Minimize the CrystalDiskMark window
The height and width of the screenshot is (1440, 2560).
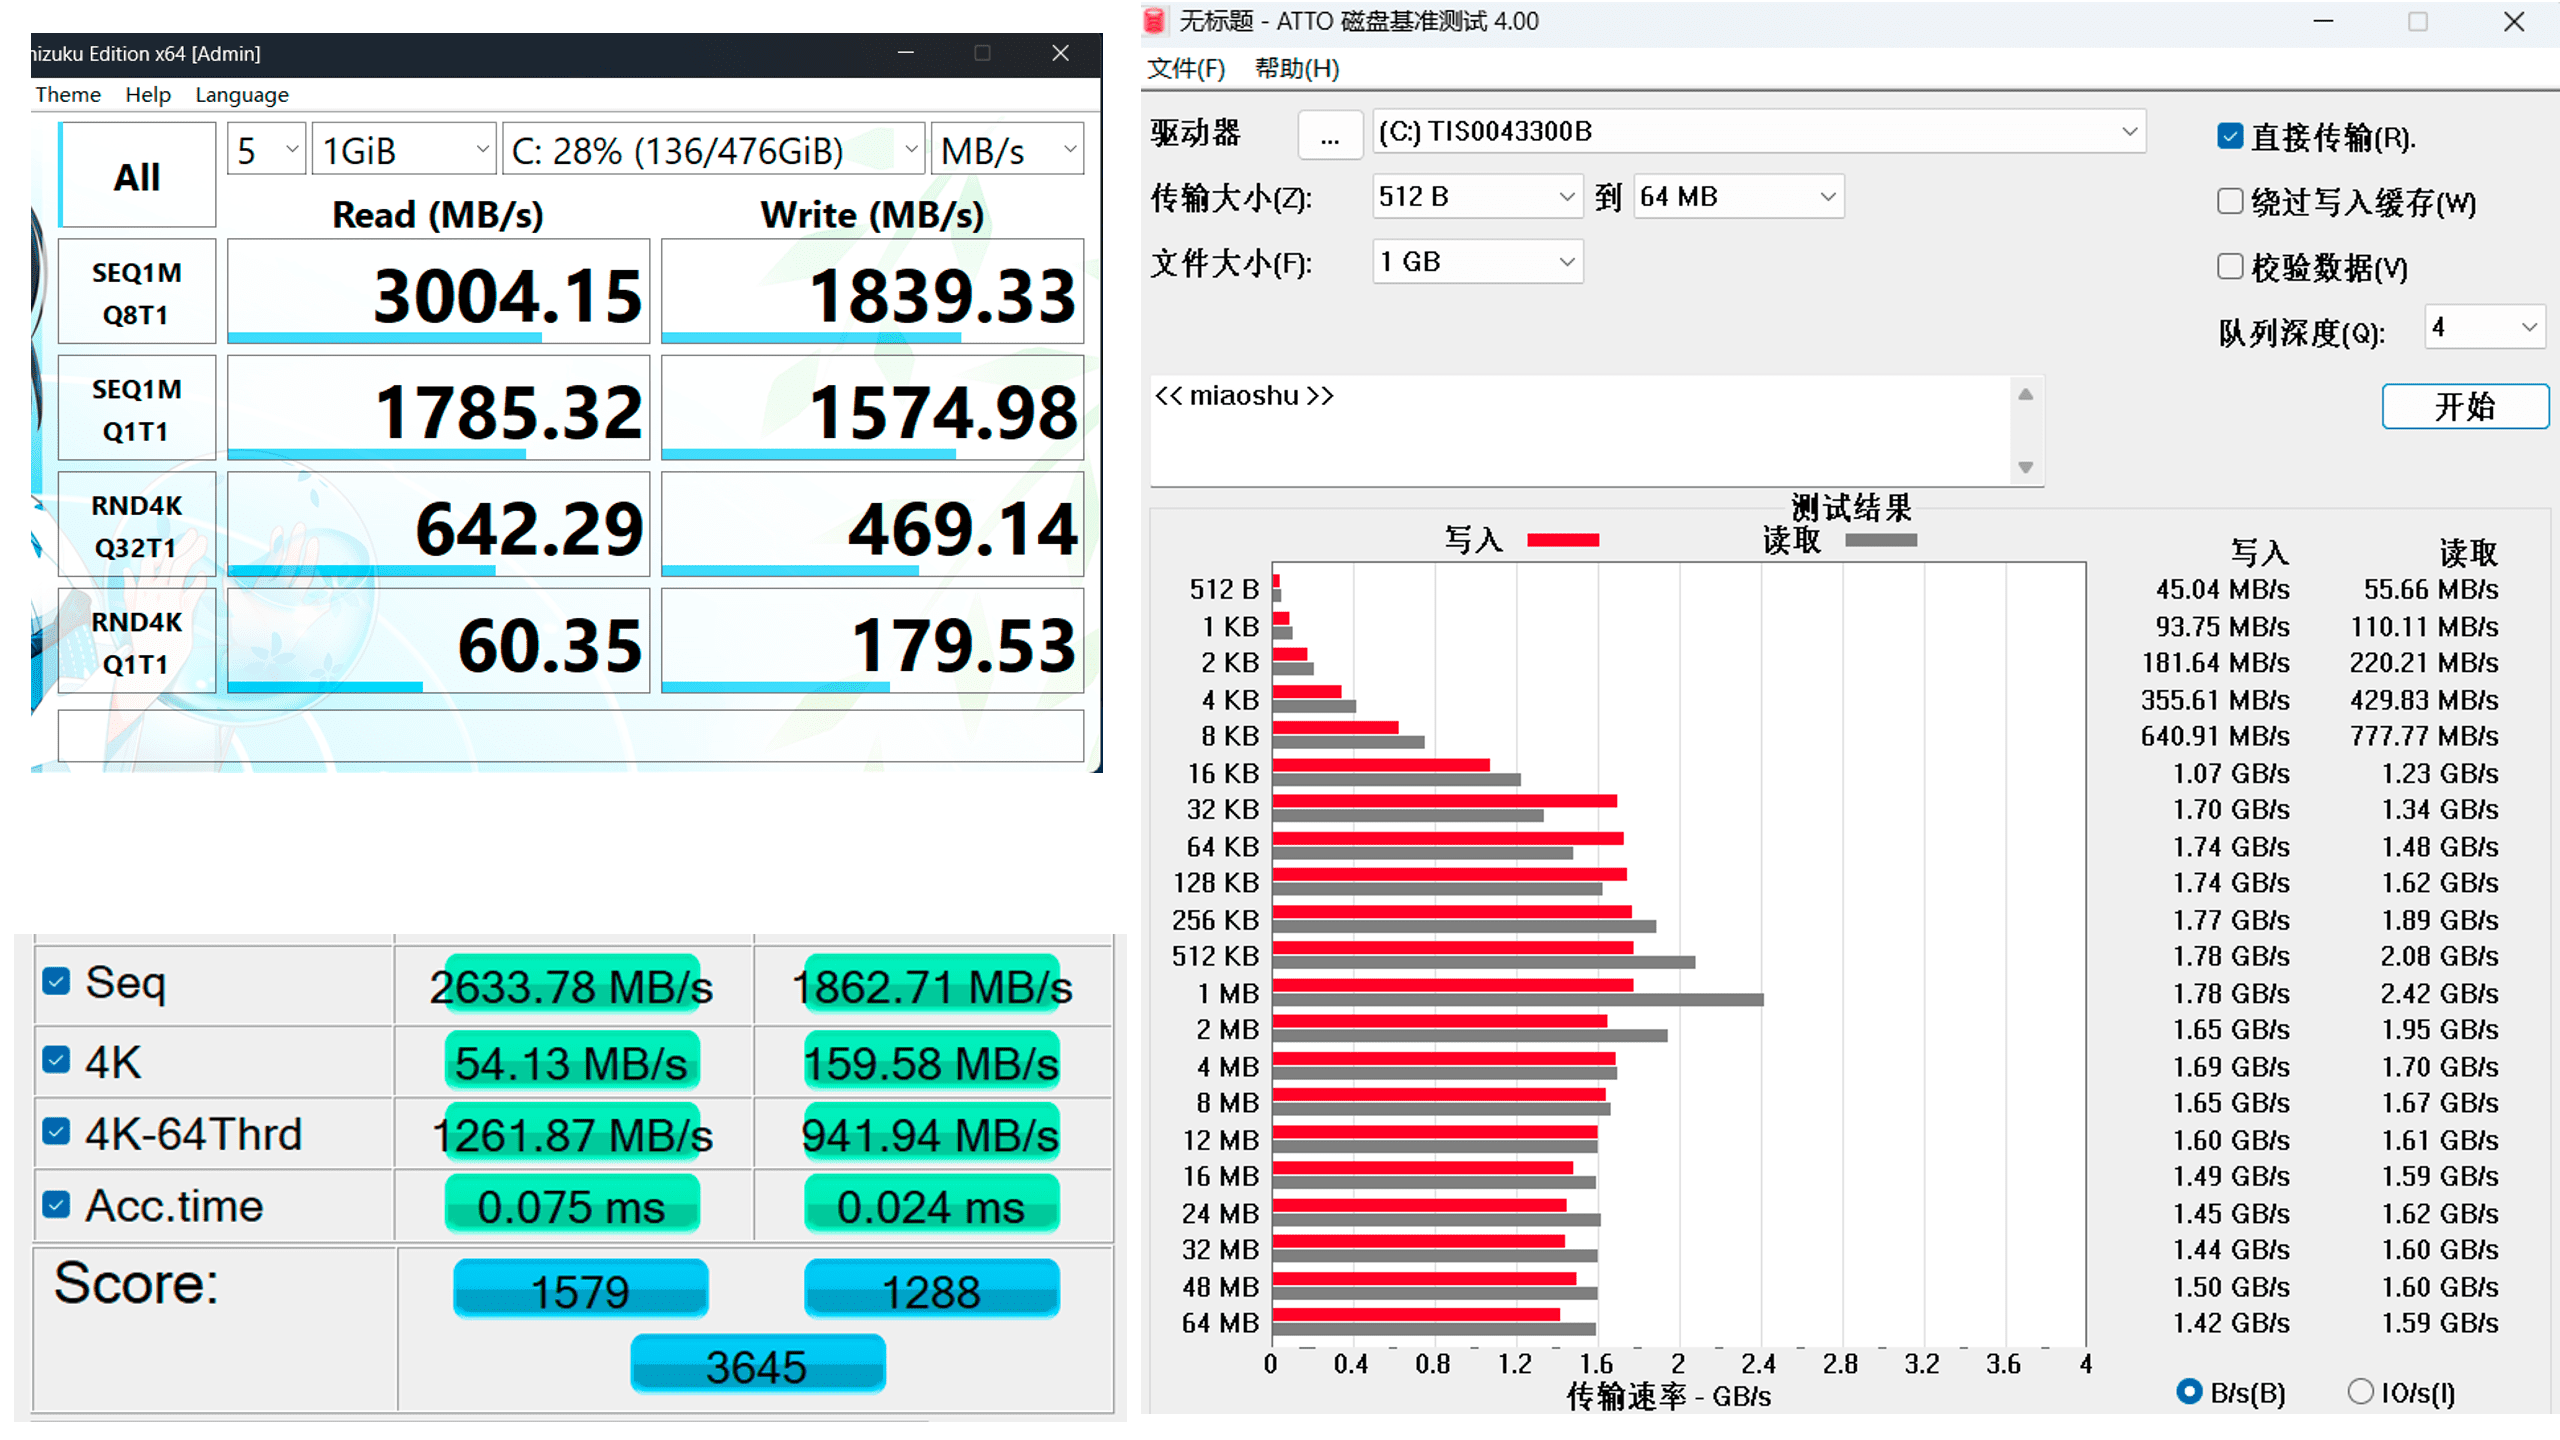click(x=905, y=53)
